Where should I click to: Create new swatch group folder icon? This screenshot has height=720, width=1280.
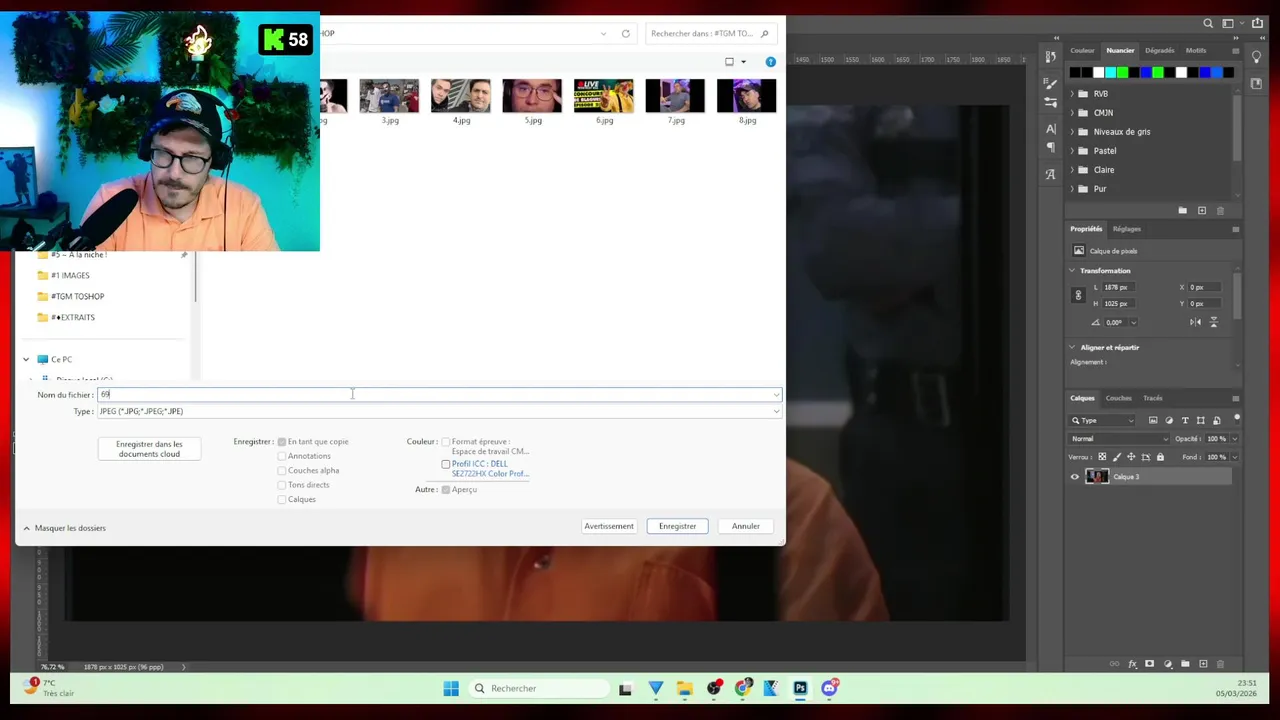click(x=1183, y=211)
